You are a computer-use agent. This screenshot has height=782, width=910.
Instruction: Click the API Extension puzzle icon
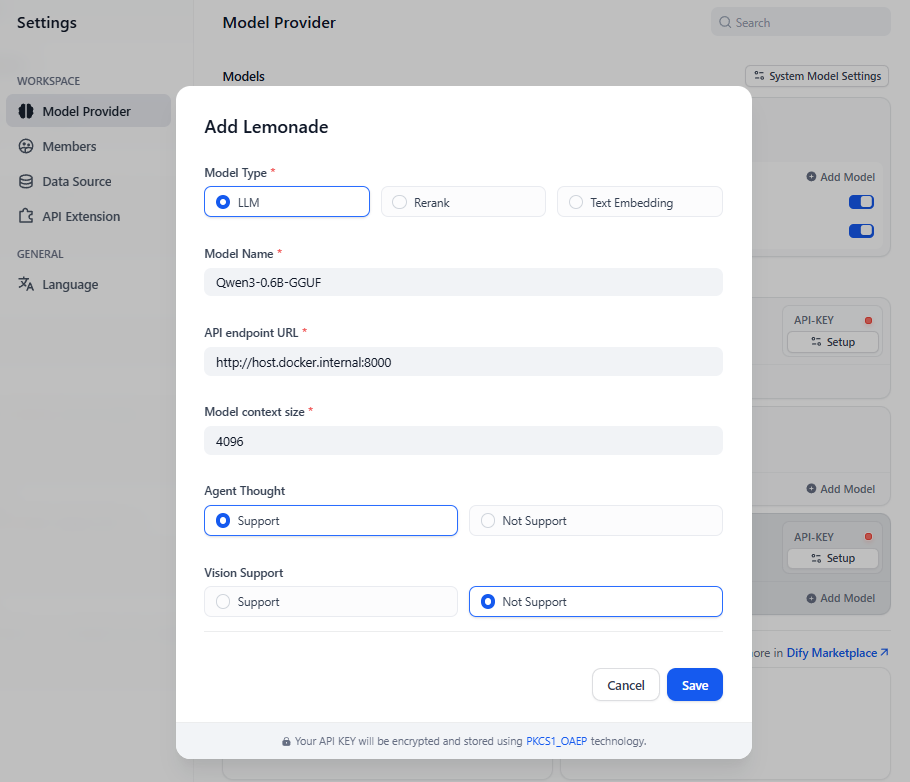point(26,216)
